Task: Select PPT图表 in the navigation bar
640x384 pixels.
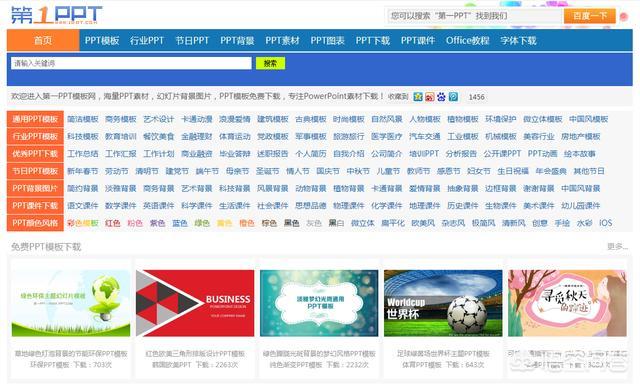Action: [x=327, y=41]
